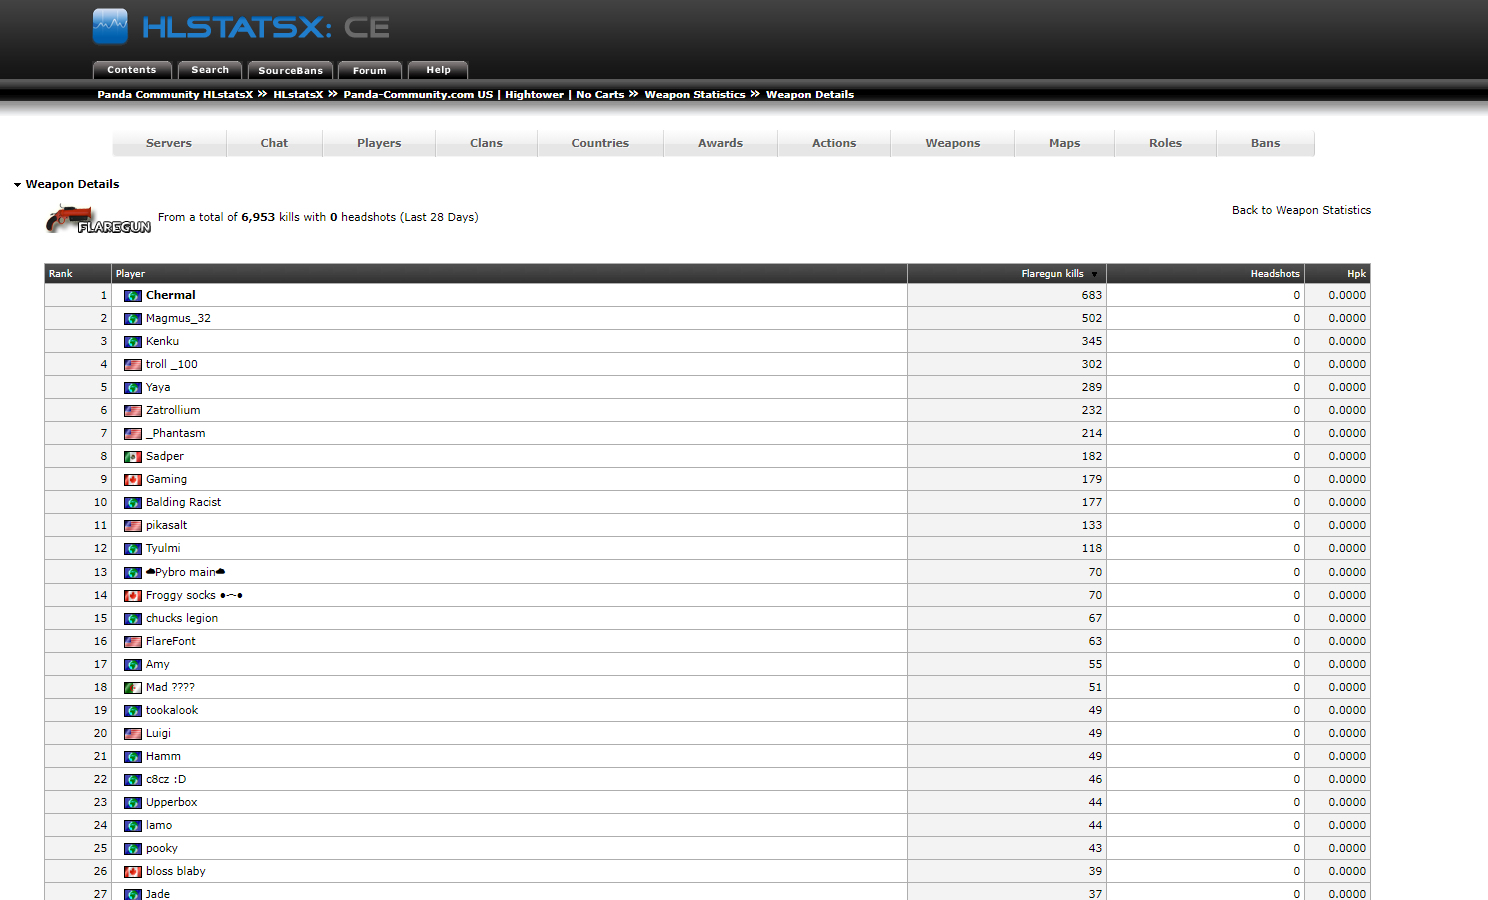Click the HLstatsX logo icon
Viewport: 1488px width, 900px height.
(110, 27)
